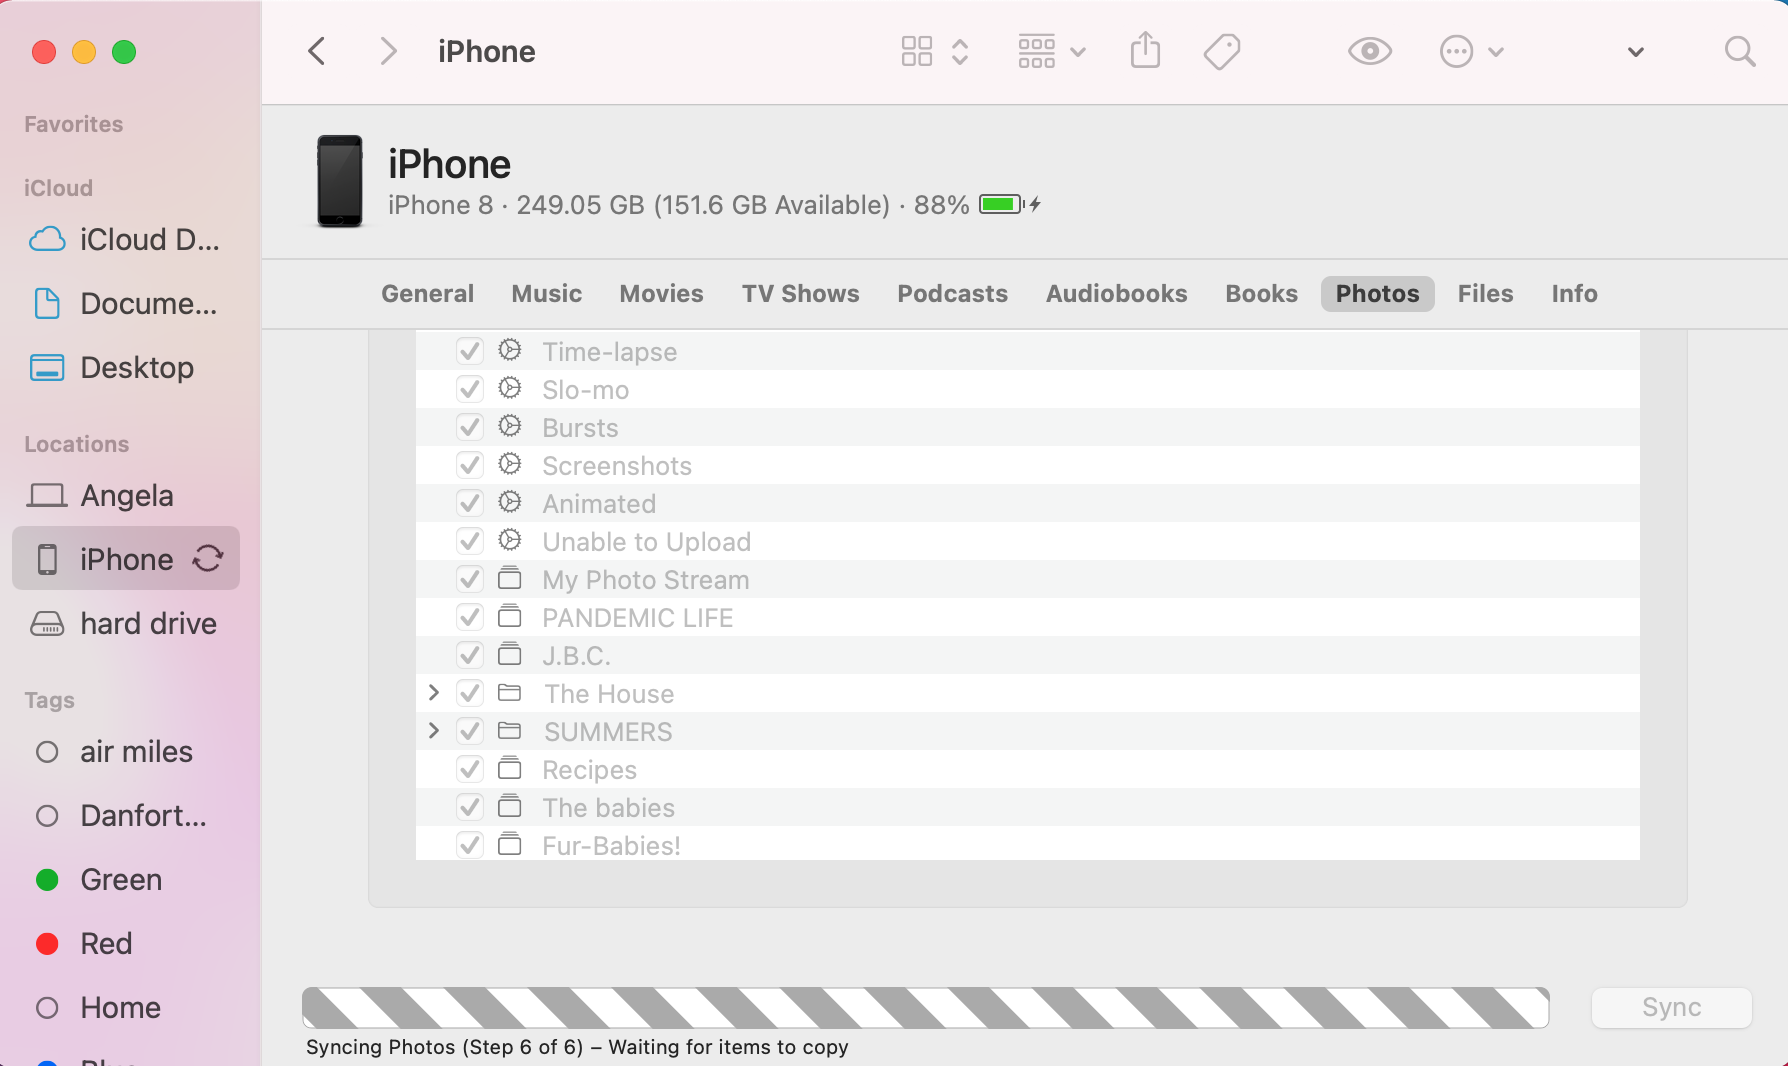
Task: Select the Home tag
Action: [x=125, y=1008]
